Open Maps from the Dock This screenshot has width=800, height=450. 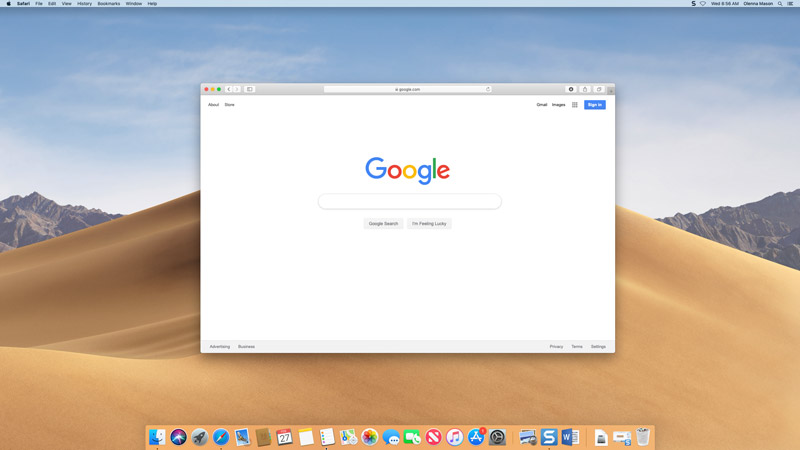tap(348, 437)
